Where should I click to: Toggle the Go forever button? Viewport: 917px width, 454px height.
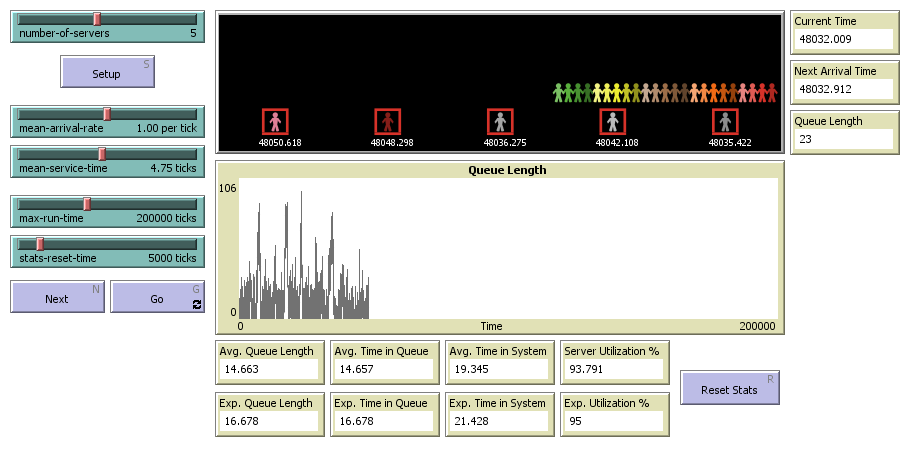click(157, 298)
